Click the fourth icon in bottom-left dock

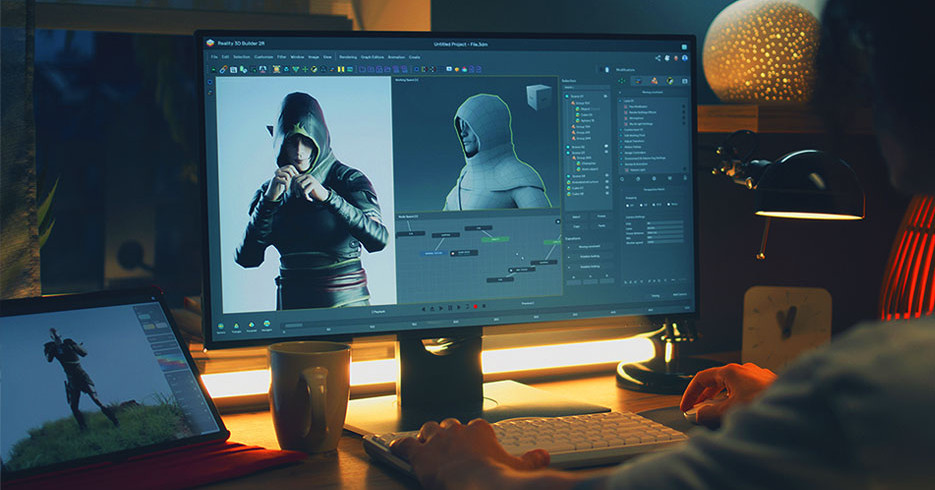pos(266,325)
